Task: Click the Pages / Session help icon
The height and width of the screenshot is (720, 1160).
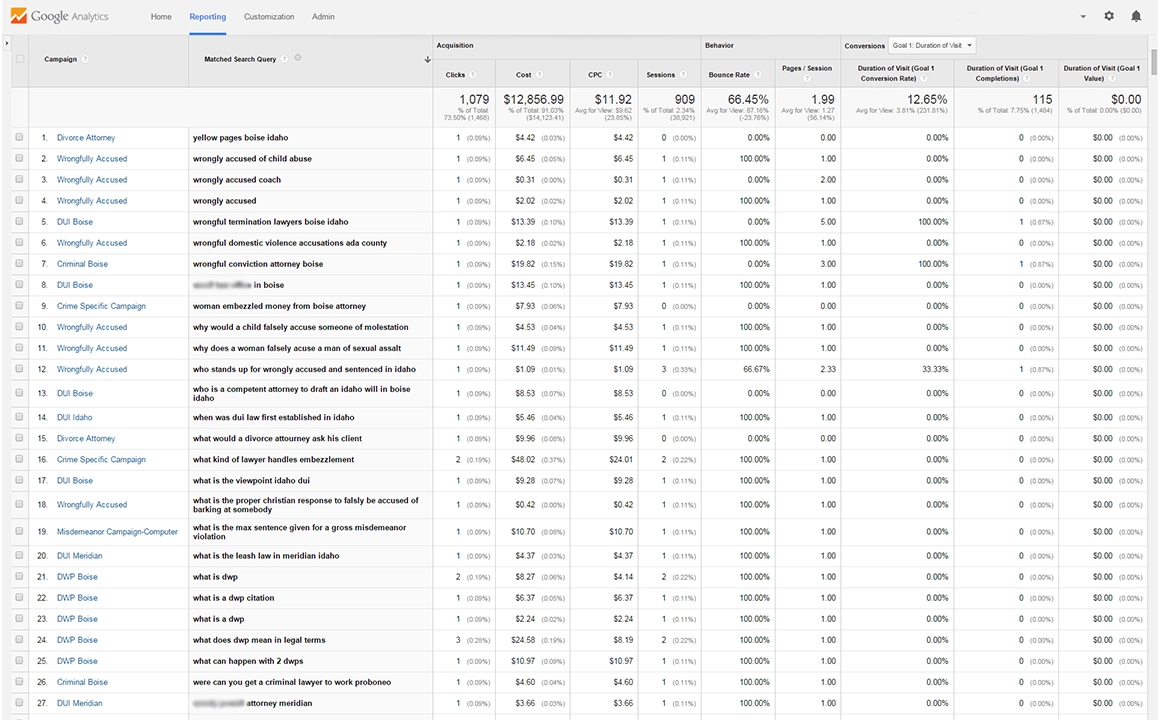Action: click(807, 78)
